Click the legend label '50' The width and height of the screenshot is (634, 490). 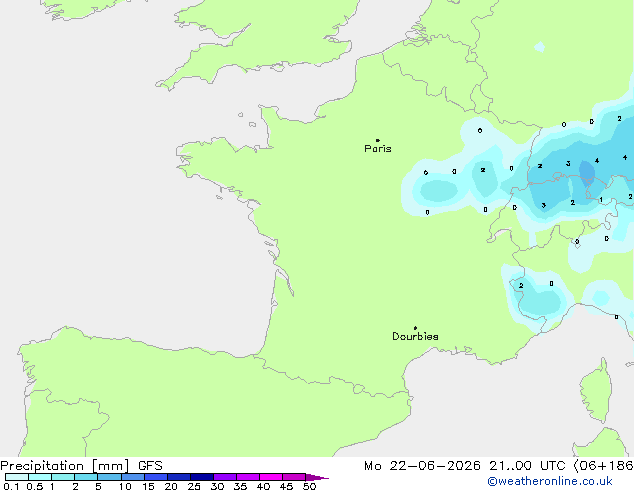click(x=310, y=486)
